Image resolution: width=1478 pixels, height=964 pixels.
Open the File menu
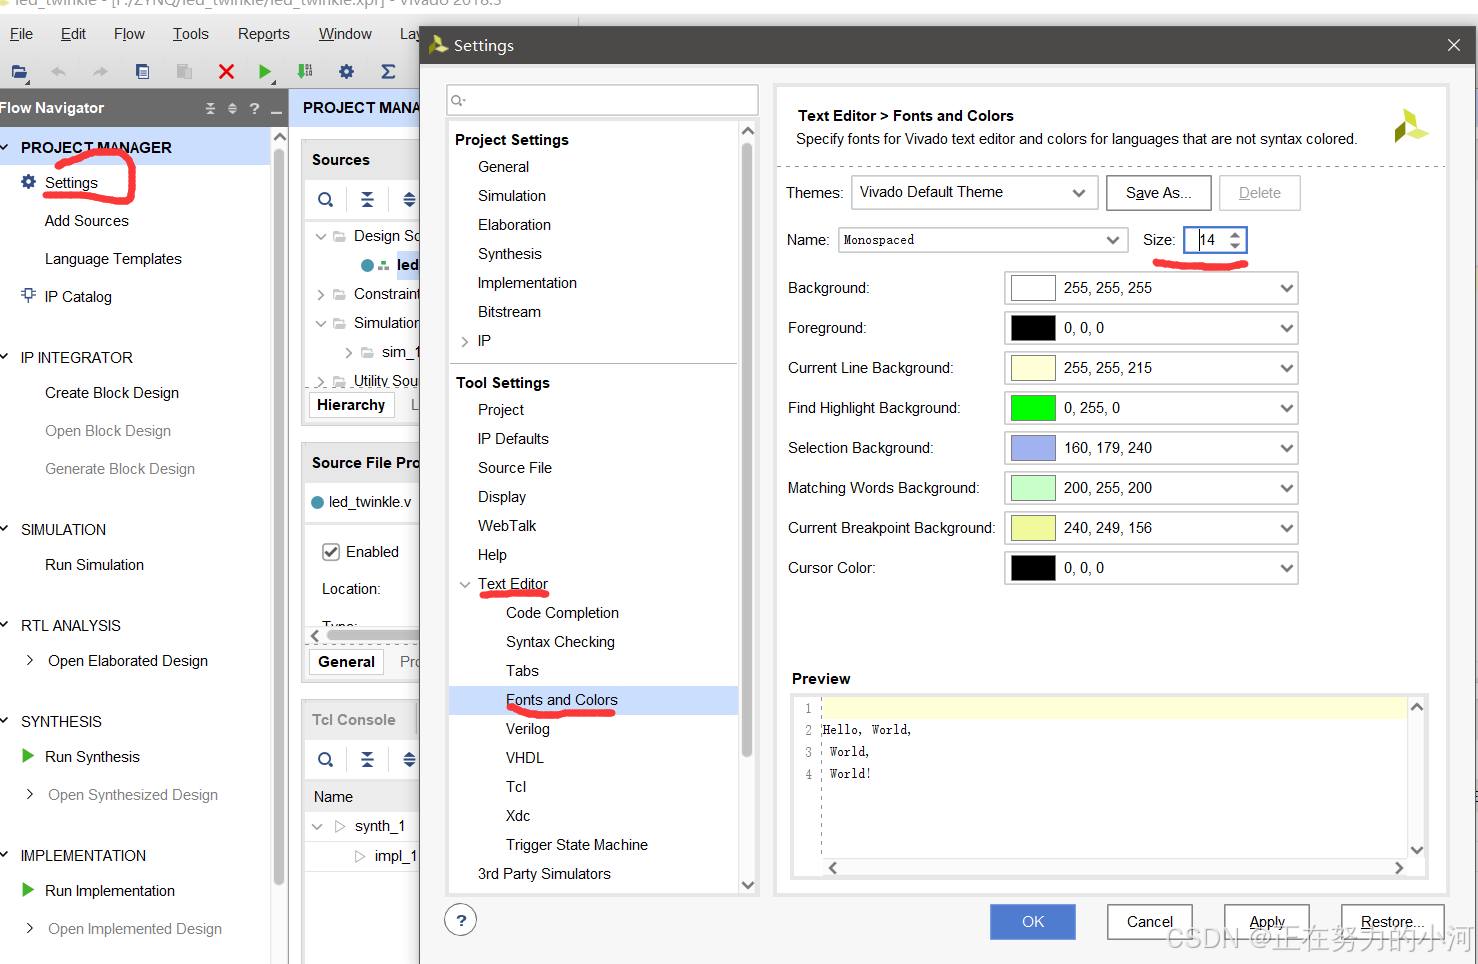[x=21, y=34]
